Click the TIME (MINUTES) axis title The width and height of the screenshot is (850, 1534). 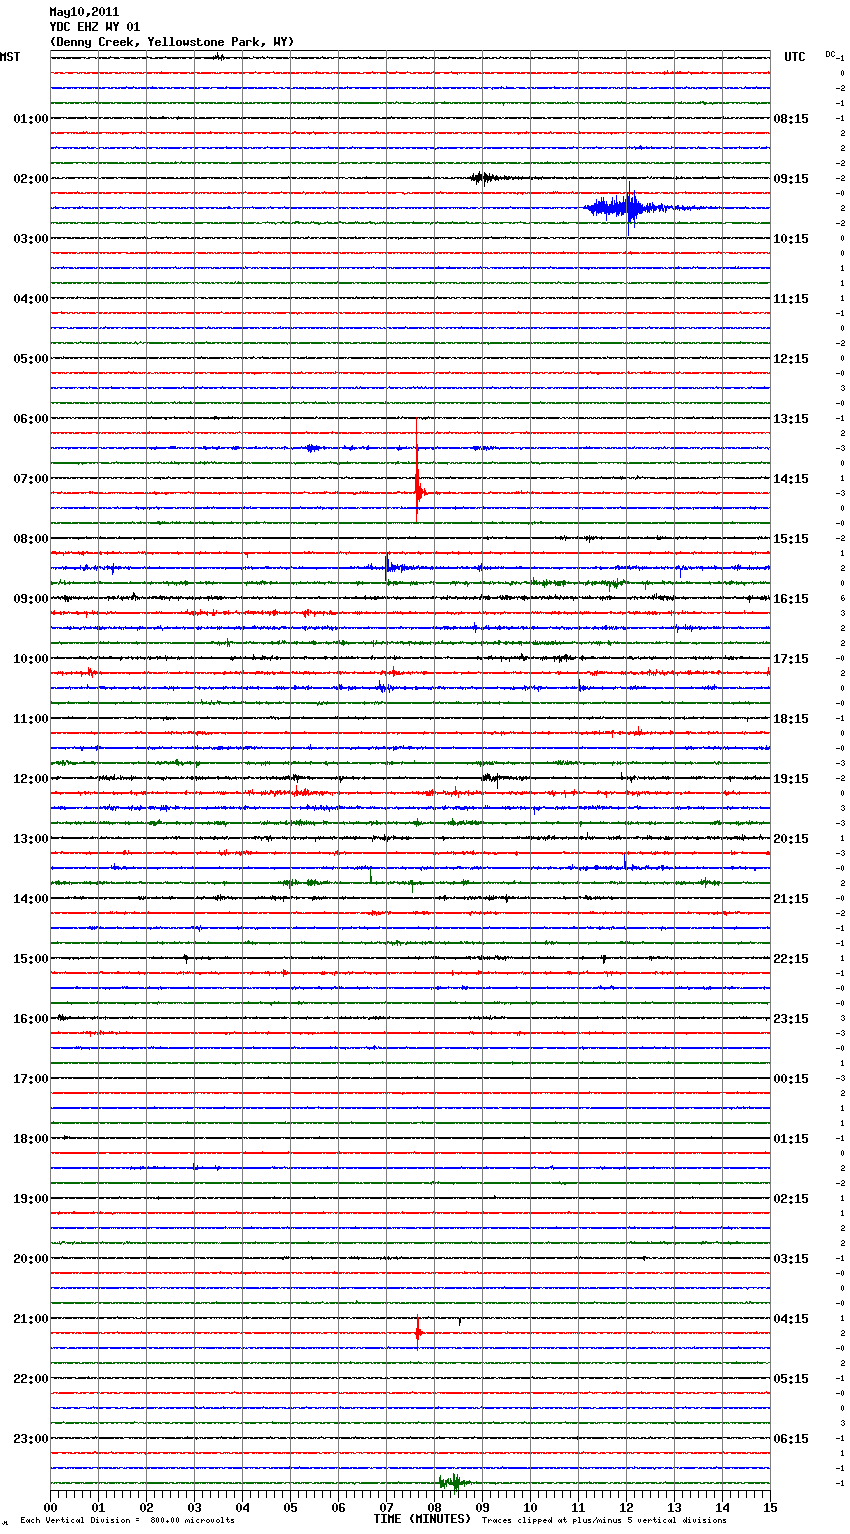tap(422, 1519)
